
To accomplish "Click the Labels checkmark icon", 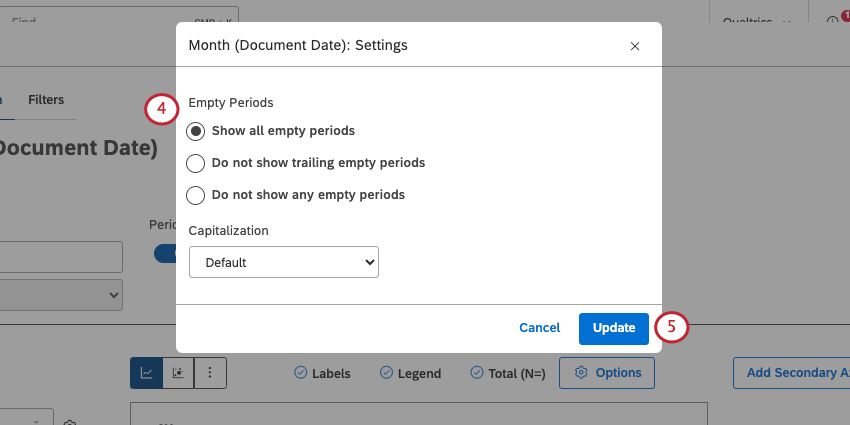I will (300, 373).
